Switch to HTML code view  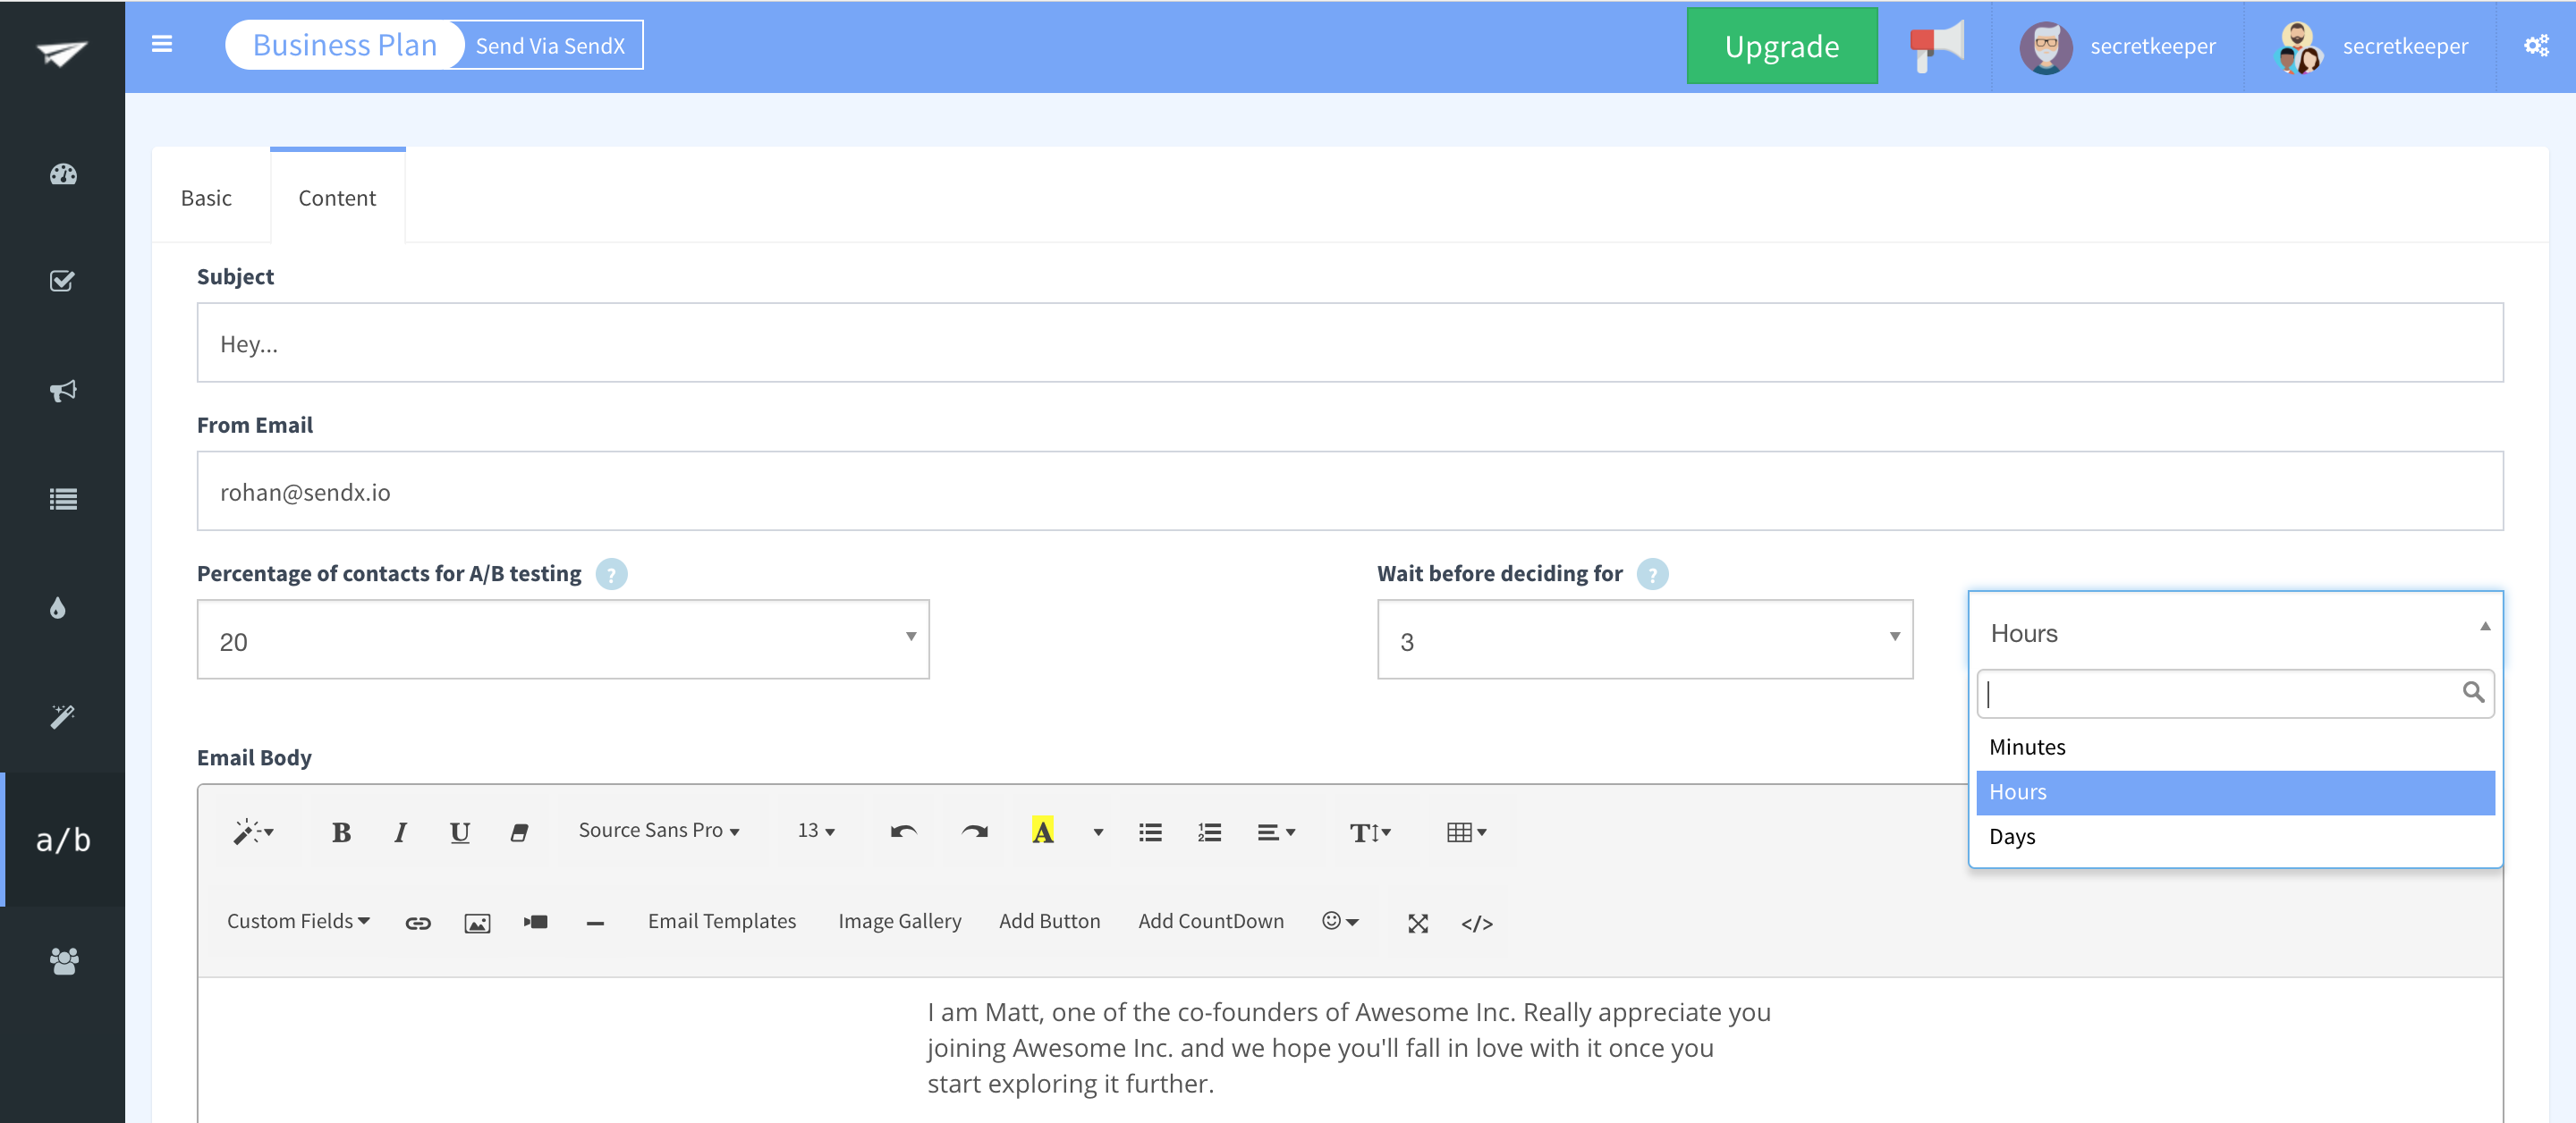coord(1477,922)
